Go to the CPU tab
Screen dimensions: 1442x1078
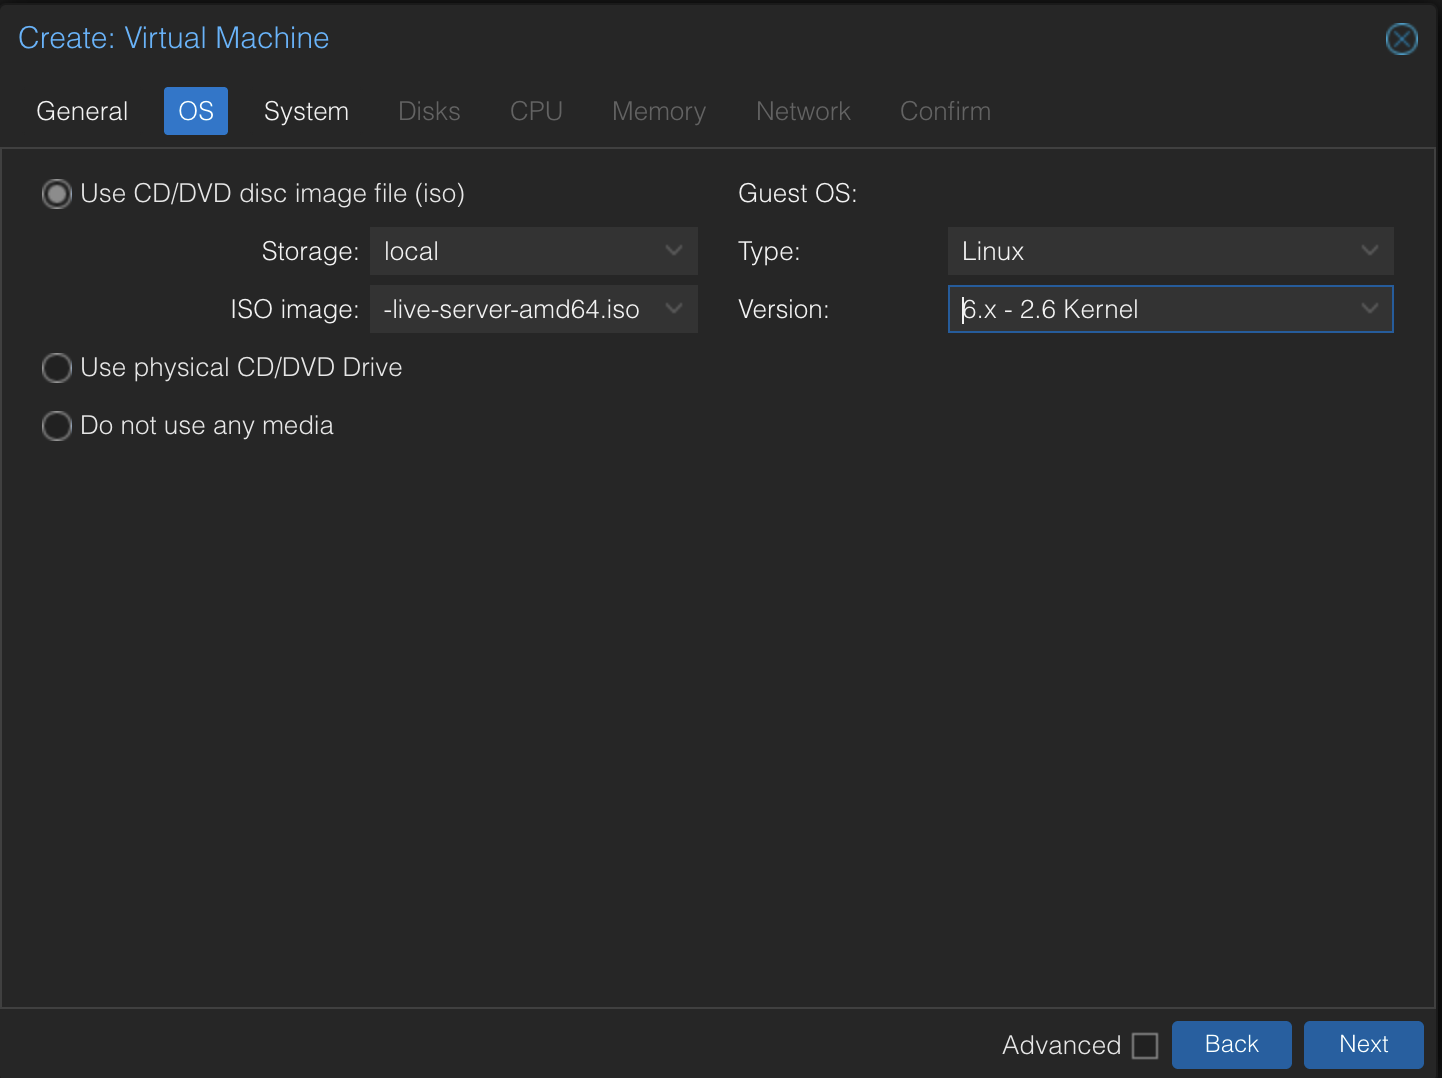536,111
